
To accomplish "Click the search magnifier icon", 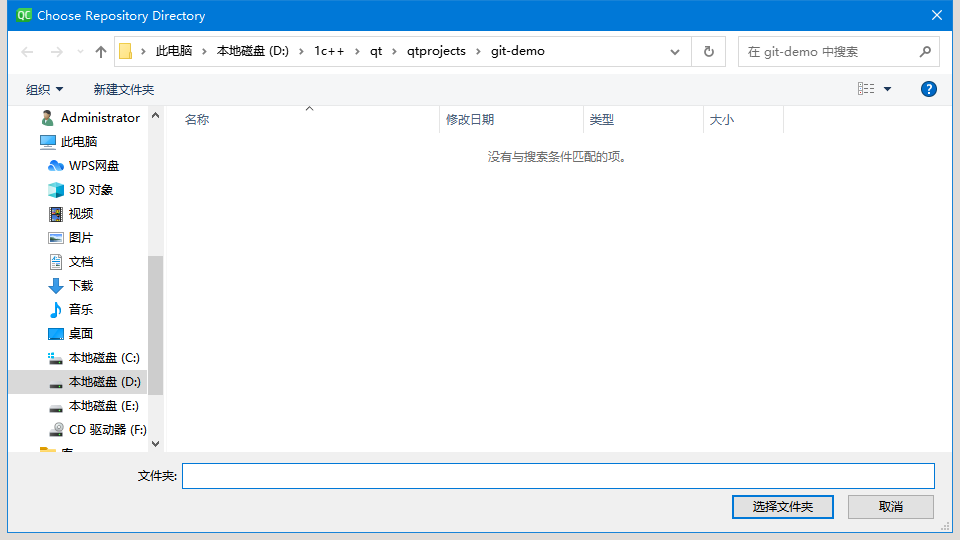I will [x=925, y=51].
